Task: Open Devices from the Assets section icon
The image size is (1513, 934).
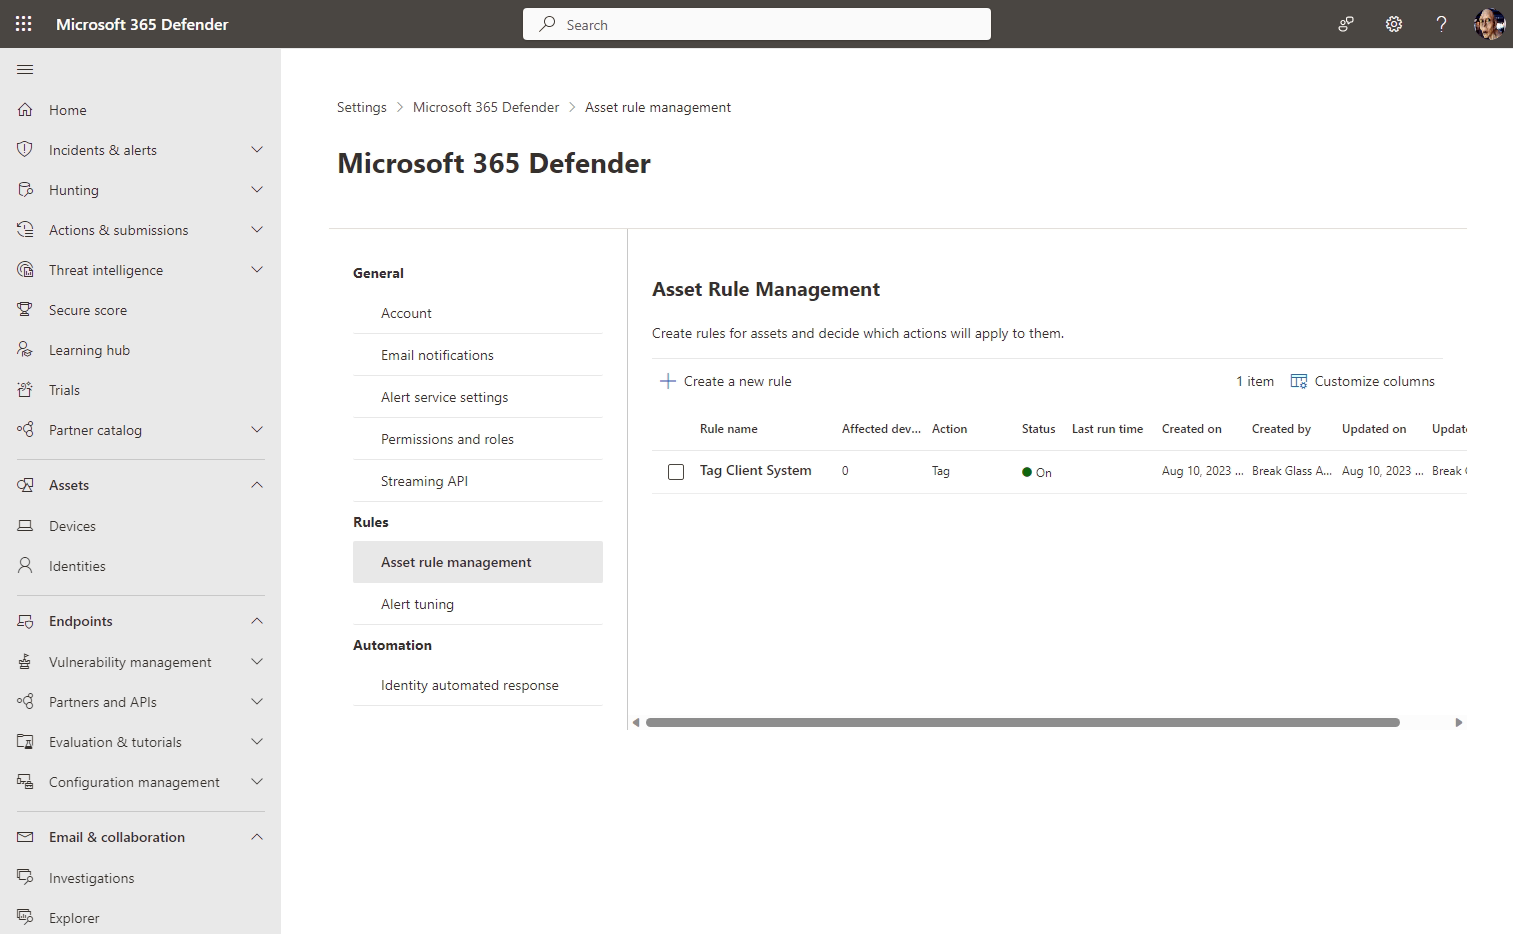Action: 24,525
